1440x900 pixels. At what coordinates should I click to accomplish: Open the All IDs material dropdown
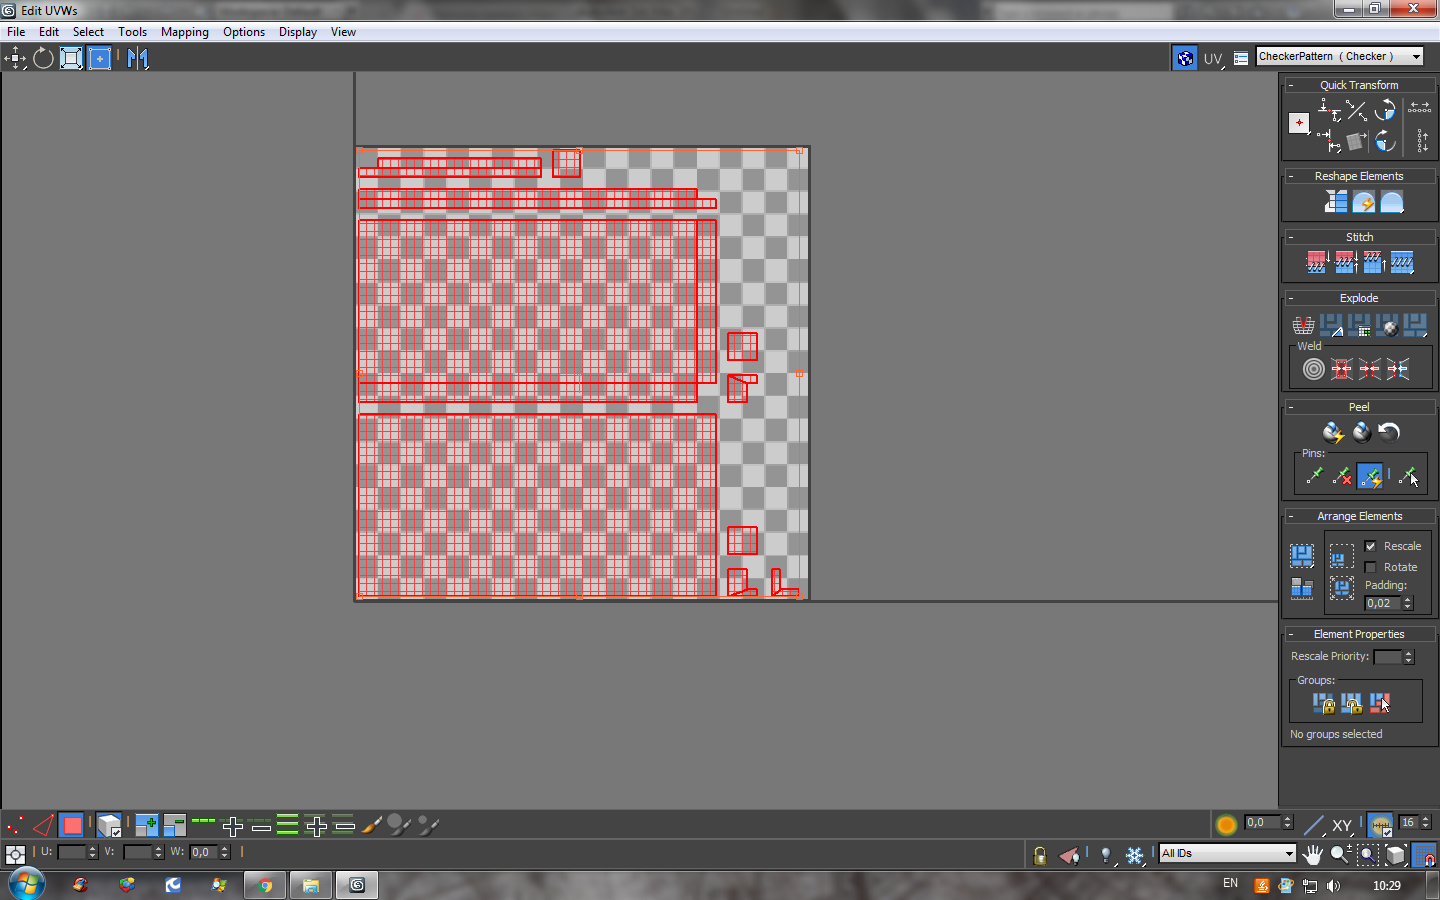[1227, 853]
